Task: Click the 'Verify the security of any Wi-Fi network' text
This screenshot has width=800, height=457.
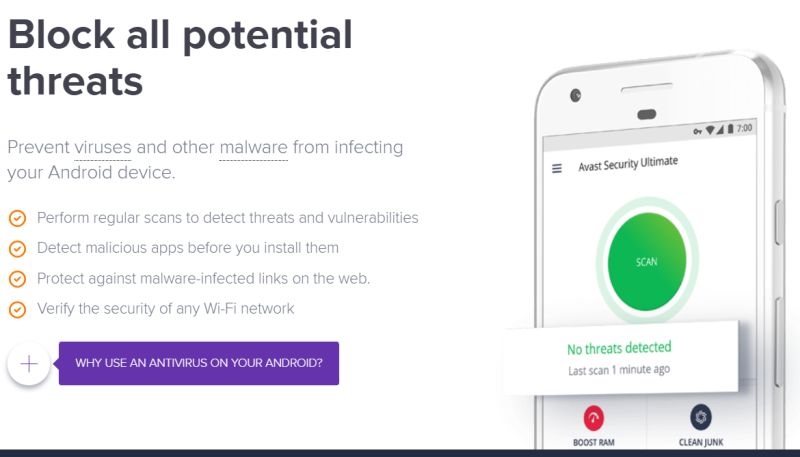Action: click(x=165, y=309)
